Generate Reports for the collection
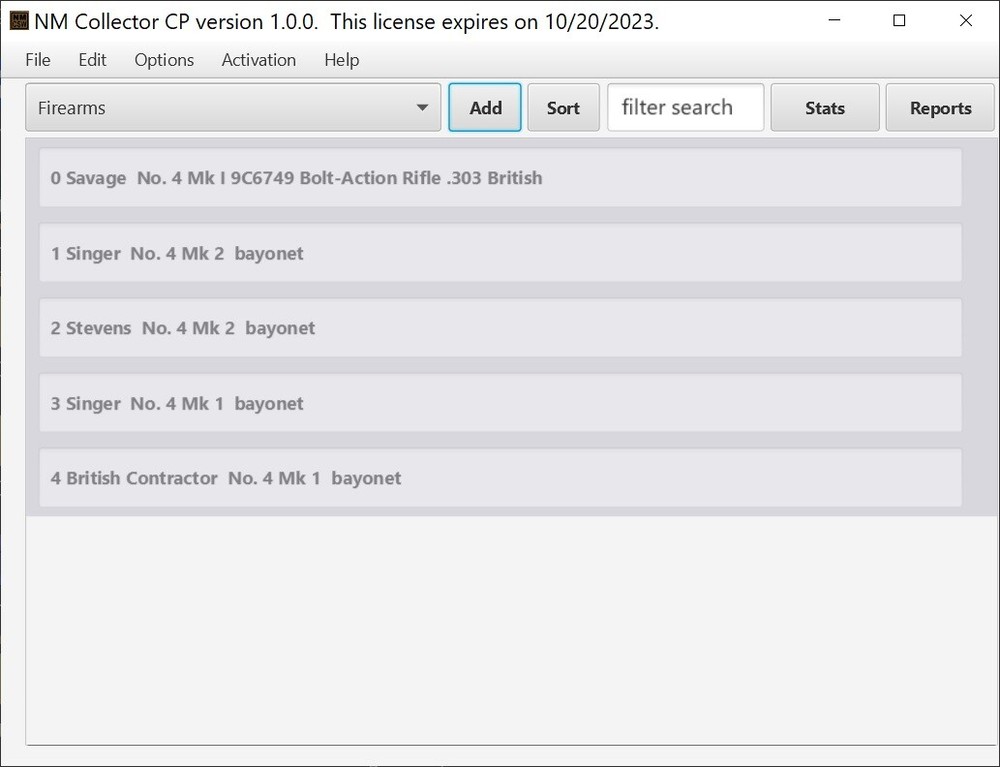 pyautogui.click(x=939, y=107)
